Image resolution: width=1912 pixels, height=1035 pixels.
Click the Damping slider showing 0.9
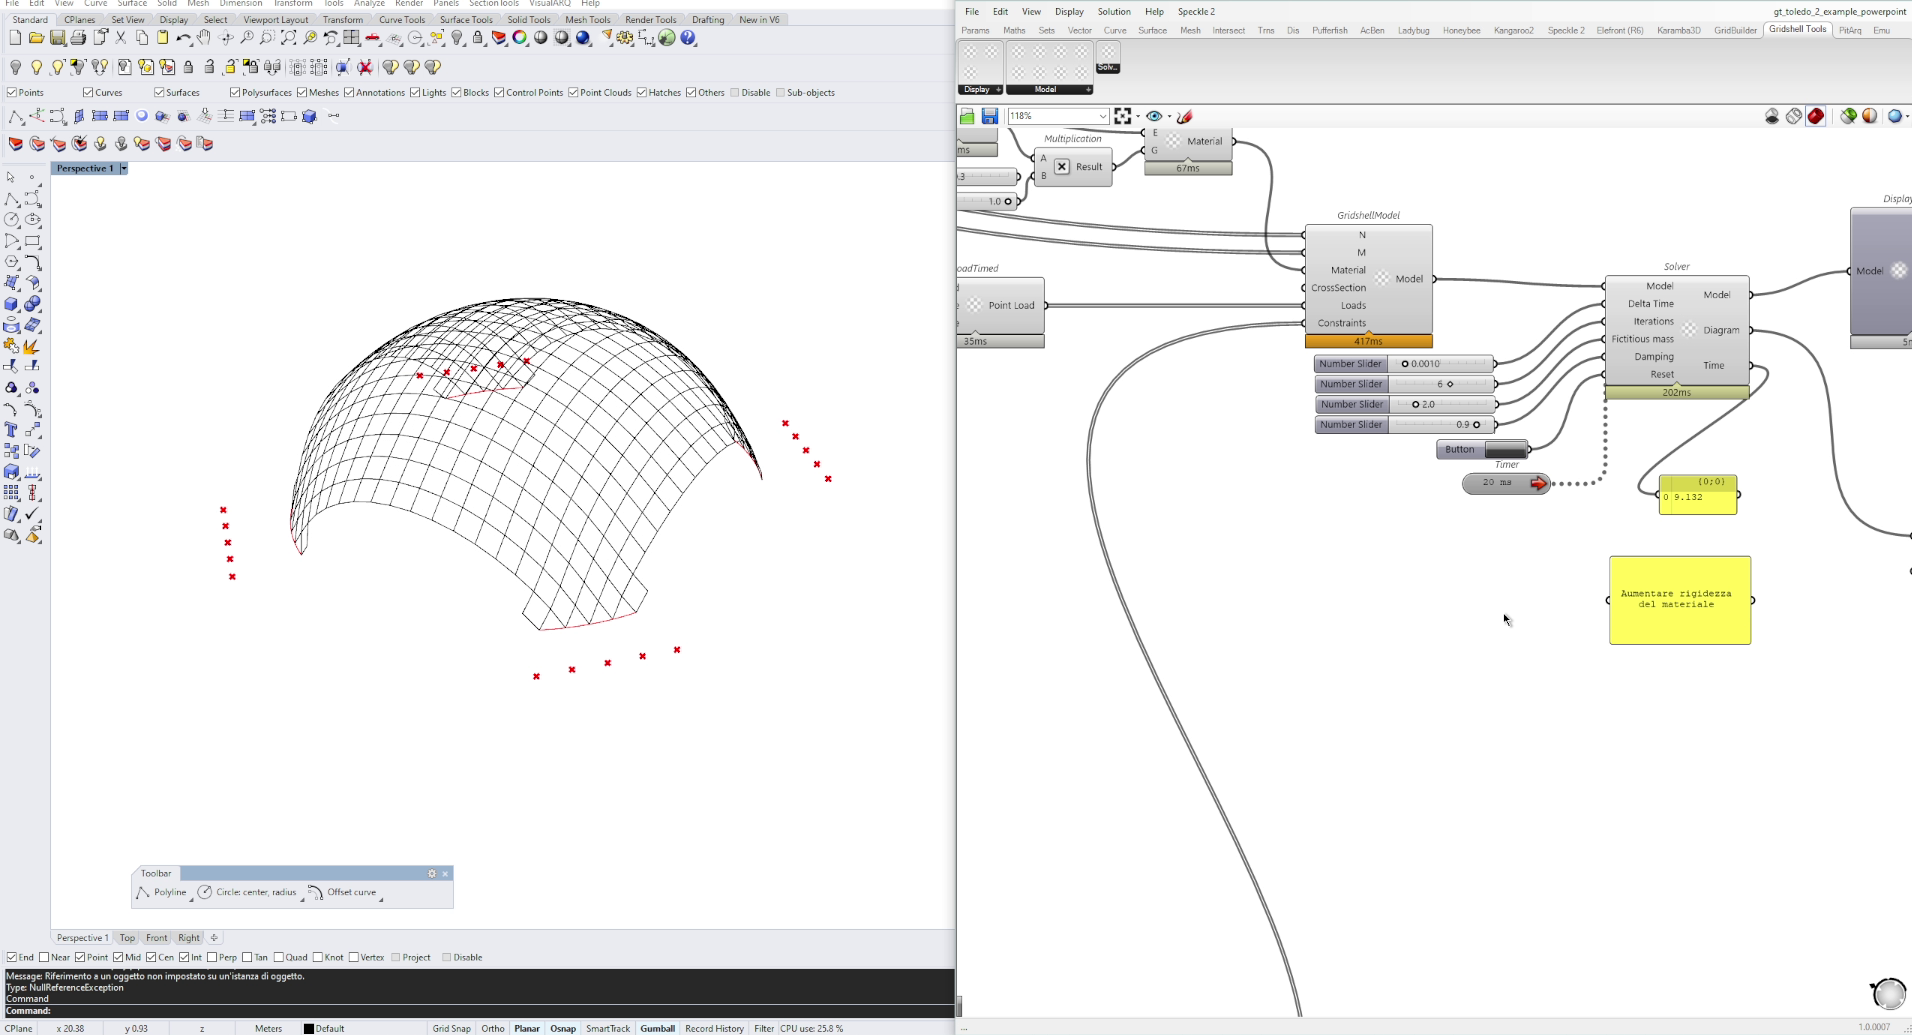(x=1405, y=425)
